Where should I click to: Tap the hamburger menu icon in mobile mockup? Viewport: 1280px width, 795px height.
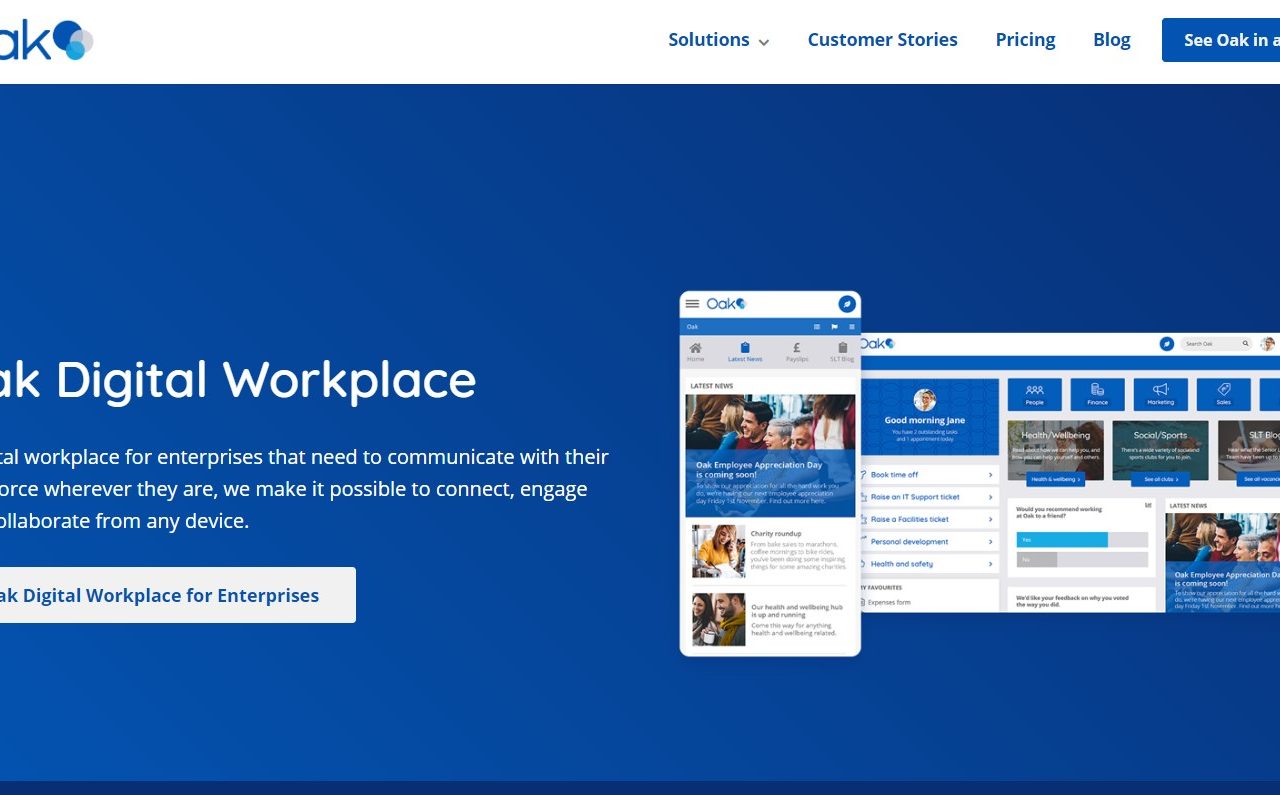point(692,304)
